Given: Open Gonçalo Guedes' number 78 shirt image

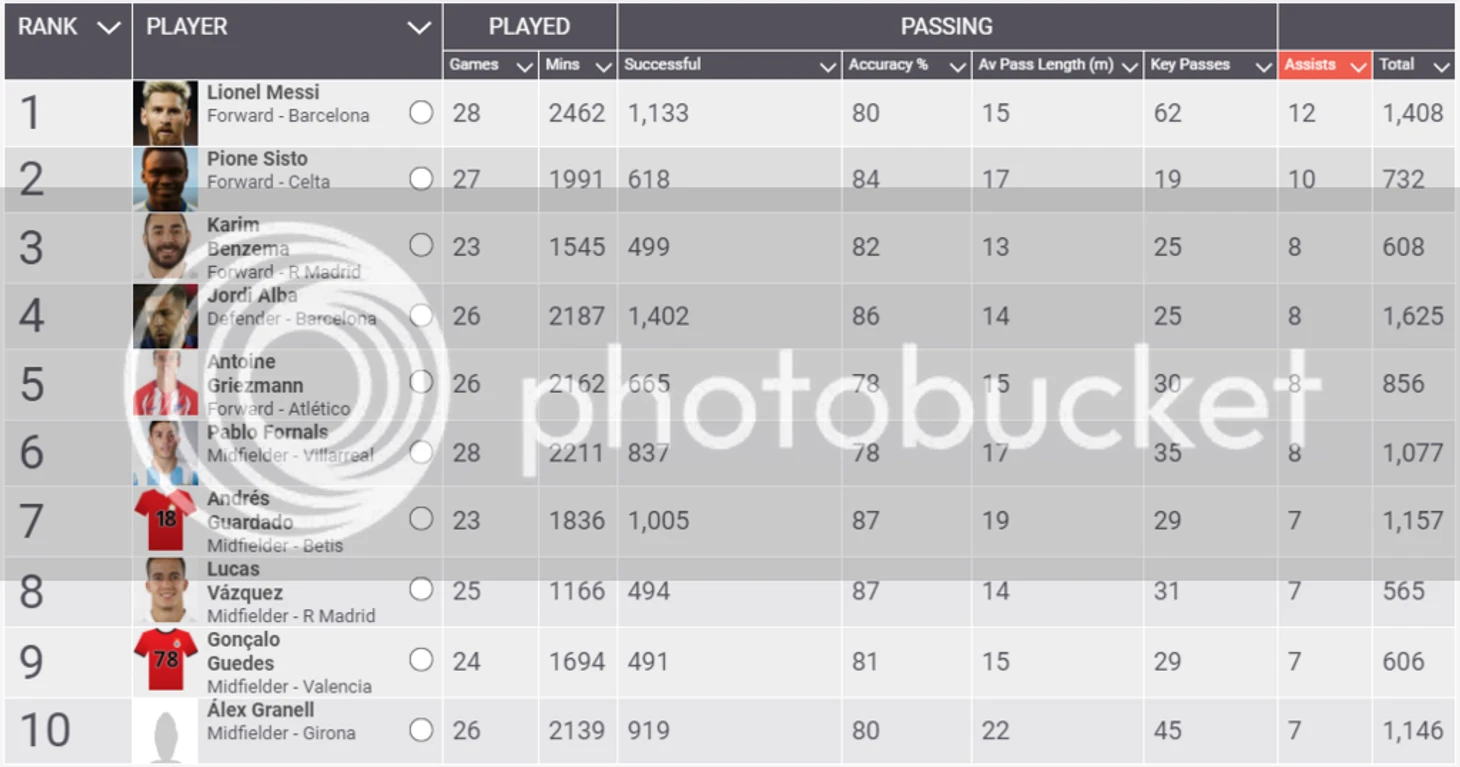Looking at the screenshot, I should [x=166, y=660].
